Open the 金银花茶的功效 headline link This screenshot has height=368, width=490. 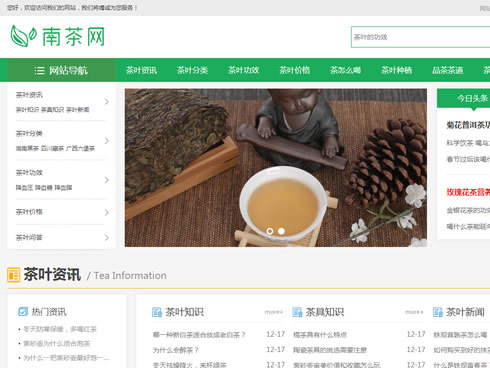[468, 210]
